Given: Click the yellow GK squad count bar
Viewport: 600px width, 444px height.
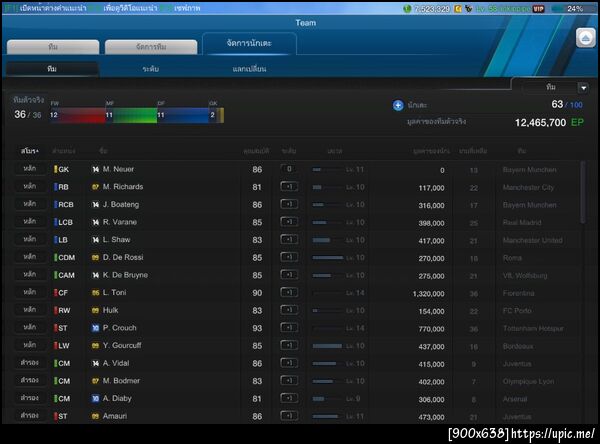Looking at the screenshot, I should 216,115.
